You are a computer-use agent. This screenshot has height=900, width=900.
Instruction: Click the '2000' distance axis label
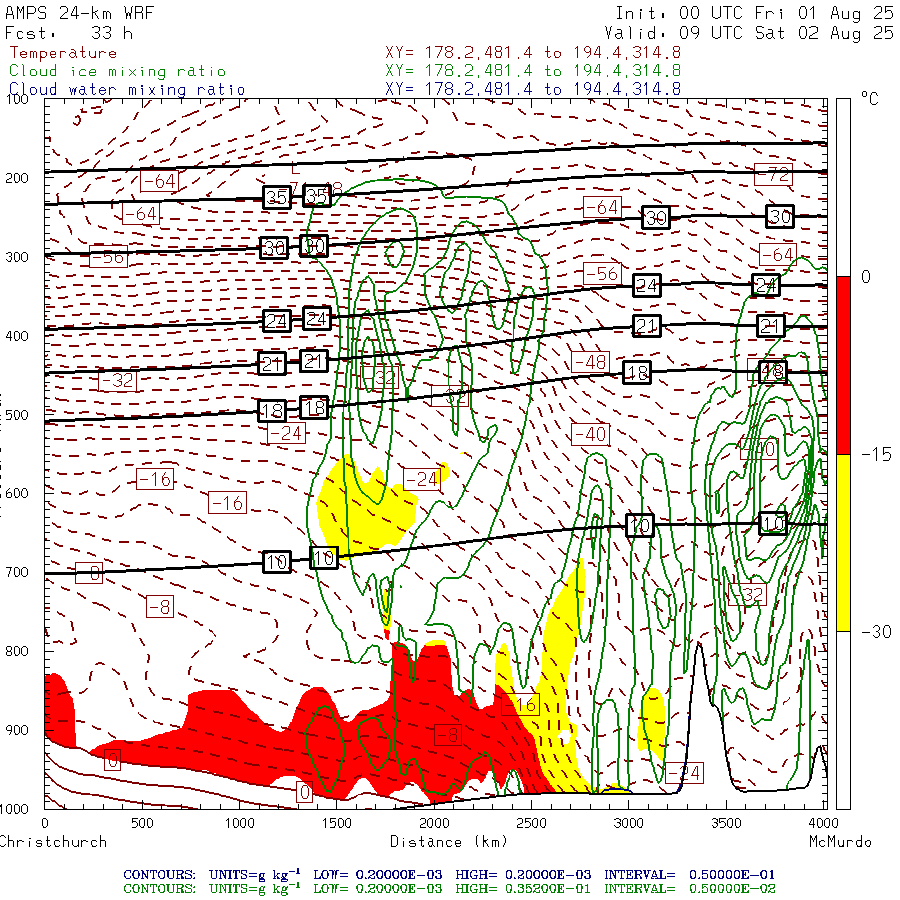coord(434,823)
